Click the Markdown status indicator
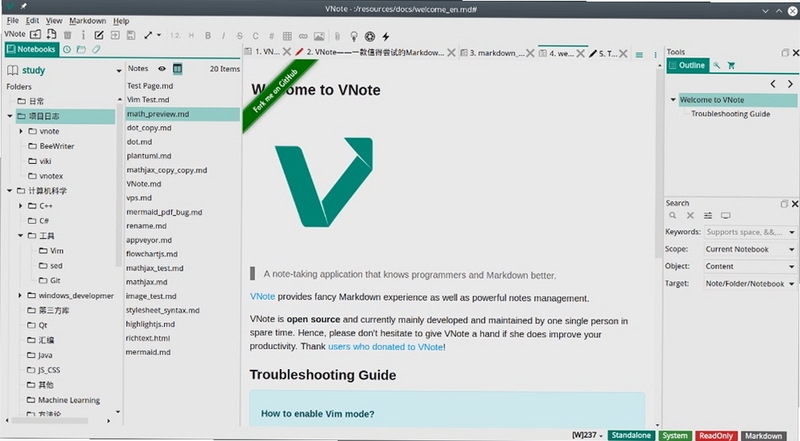Viewport: 800px width, 441px height. pos(763,435)
